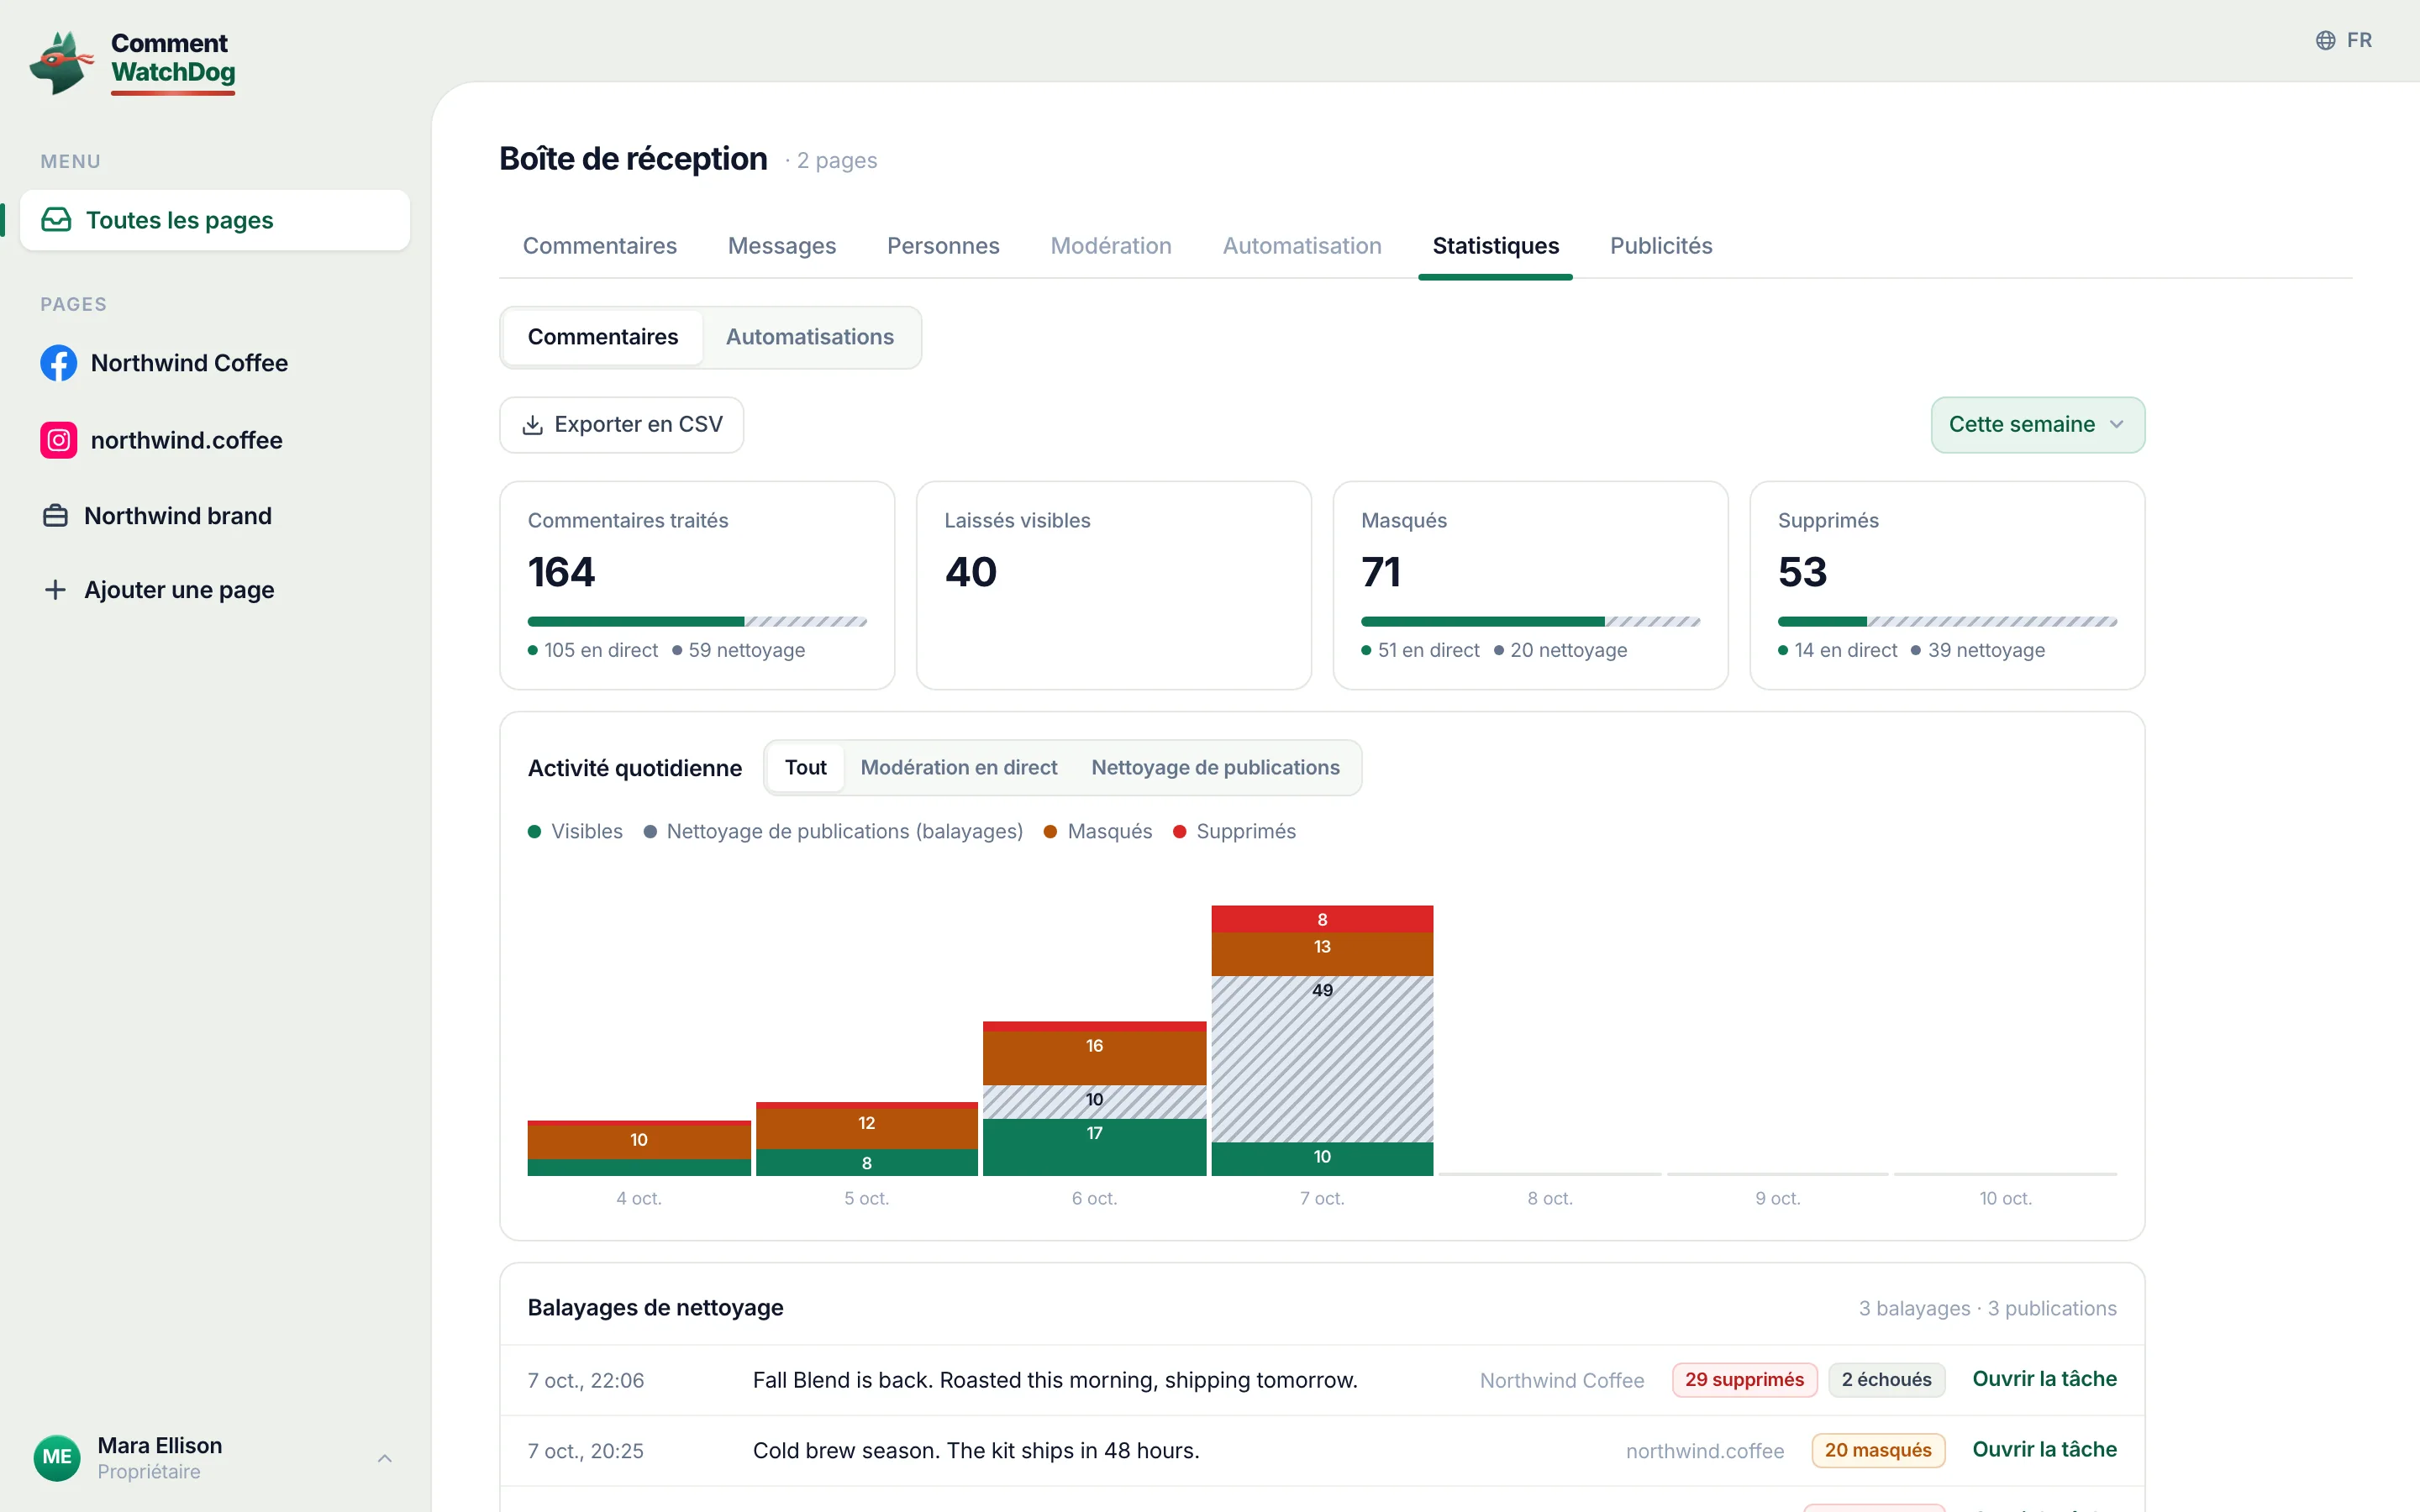Viewport: 2420px width, 1512px height.
Task: Click the inbox icon in Toutes les pages
Action: (x=56, y=220)
